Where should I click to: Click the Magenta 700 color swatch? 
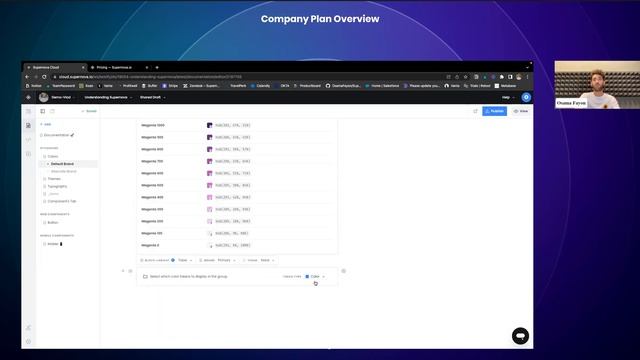pos(209,161)
